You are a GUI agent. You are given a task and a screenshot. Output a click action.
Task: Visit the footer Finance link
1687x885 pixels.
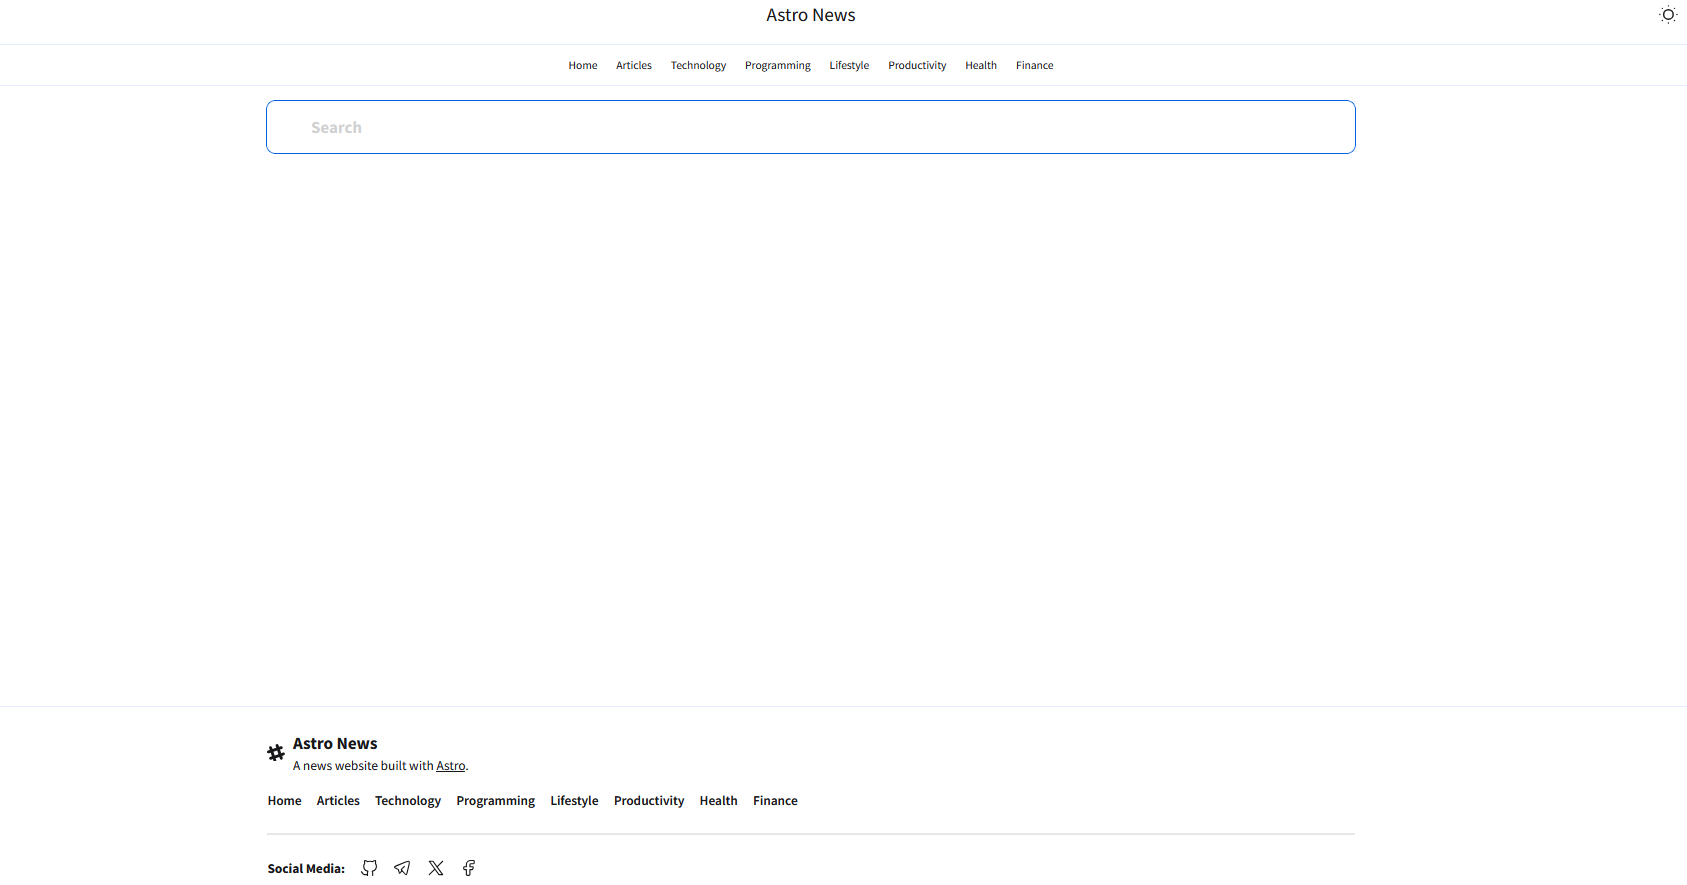tap(775, 801)
